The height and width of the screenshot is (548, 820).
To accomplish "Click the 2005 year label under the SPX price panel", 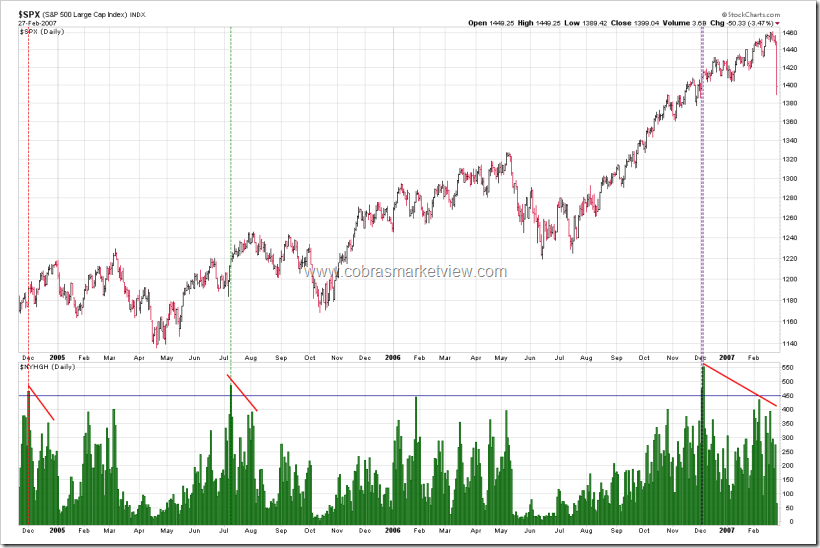I will (57, 358).
